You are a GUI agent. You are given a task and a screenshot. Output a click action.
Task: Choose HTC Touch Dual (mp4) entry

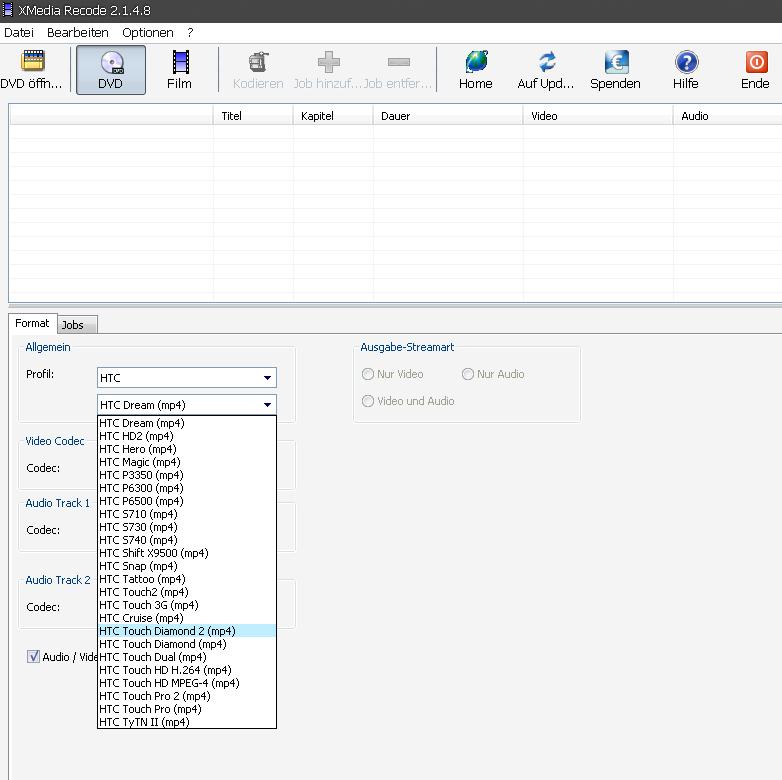pyautogui.click(x=187, y=656)
